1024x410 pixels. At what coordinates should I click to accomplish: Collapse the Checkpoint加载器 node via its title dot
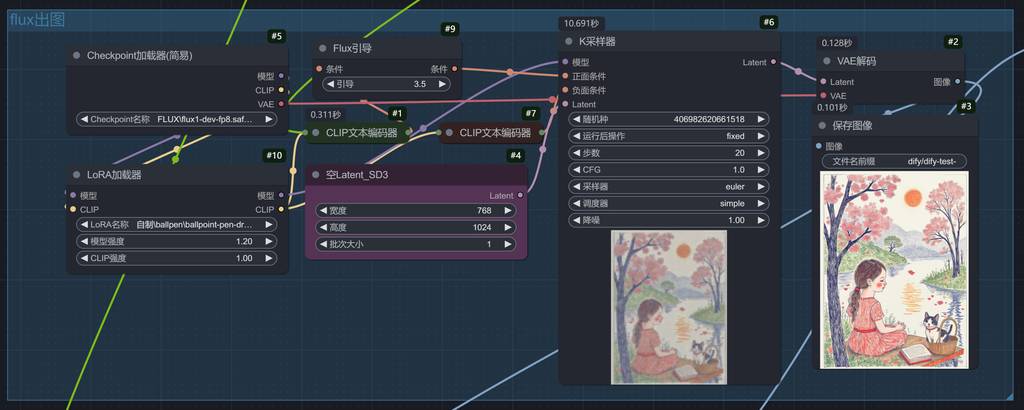pos(77,55)
